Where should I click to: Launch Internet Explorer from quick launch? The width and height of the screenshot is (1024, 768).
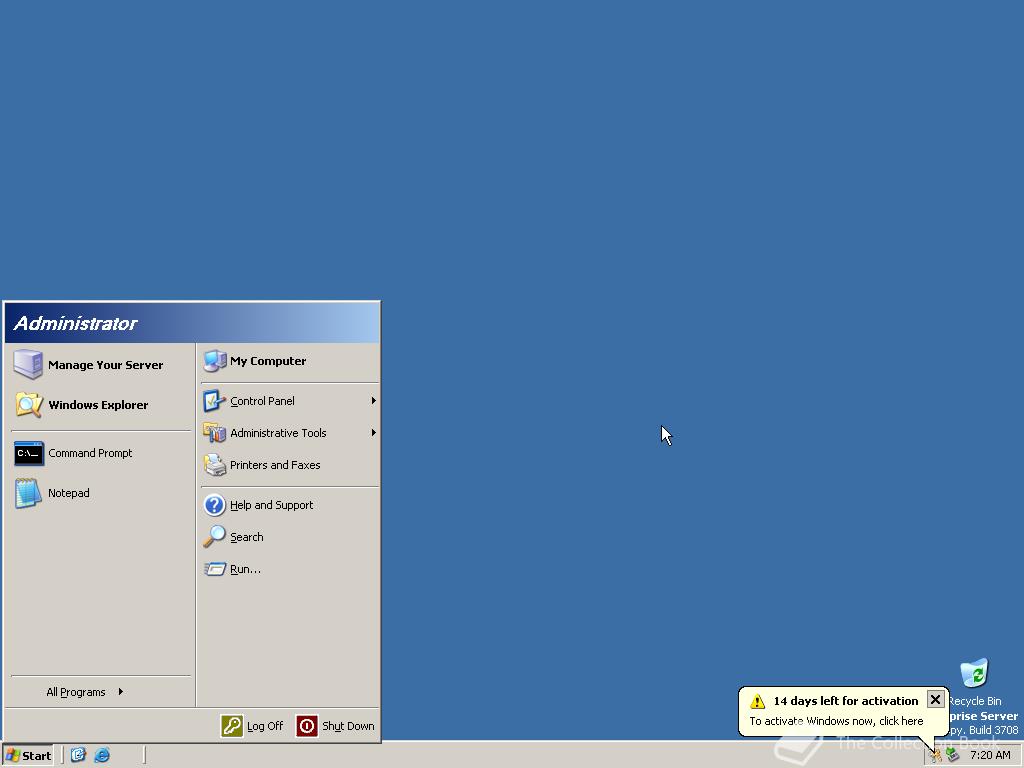[x=102, y=755]
